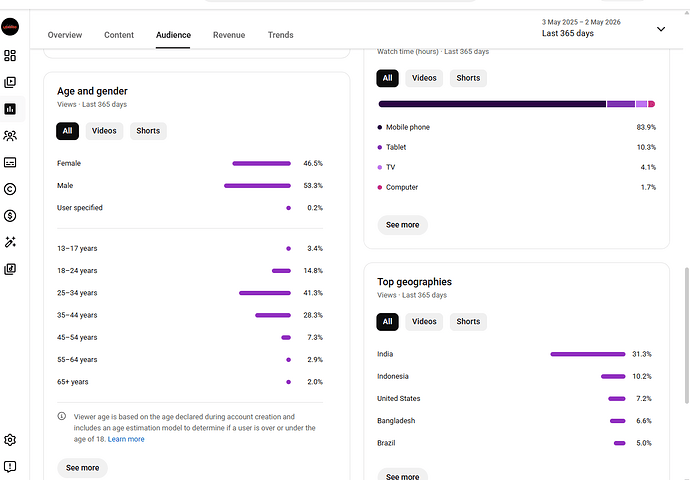Click the Female percentage bar
Image resolution: width=690 pixels, height=480 pixels.
click(261, 164)
